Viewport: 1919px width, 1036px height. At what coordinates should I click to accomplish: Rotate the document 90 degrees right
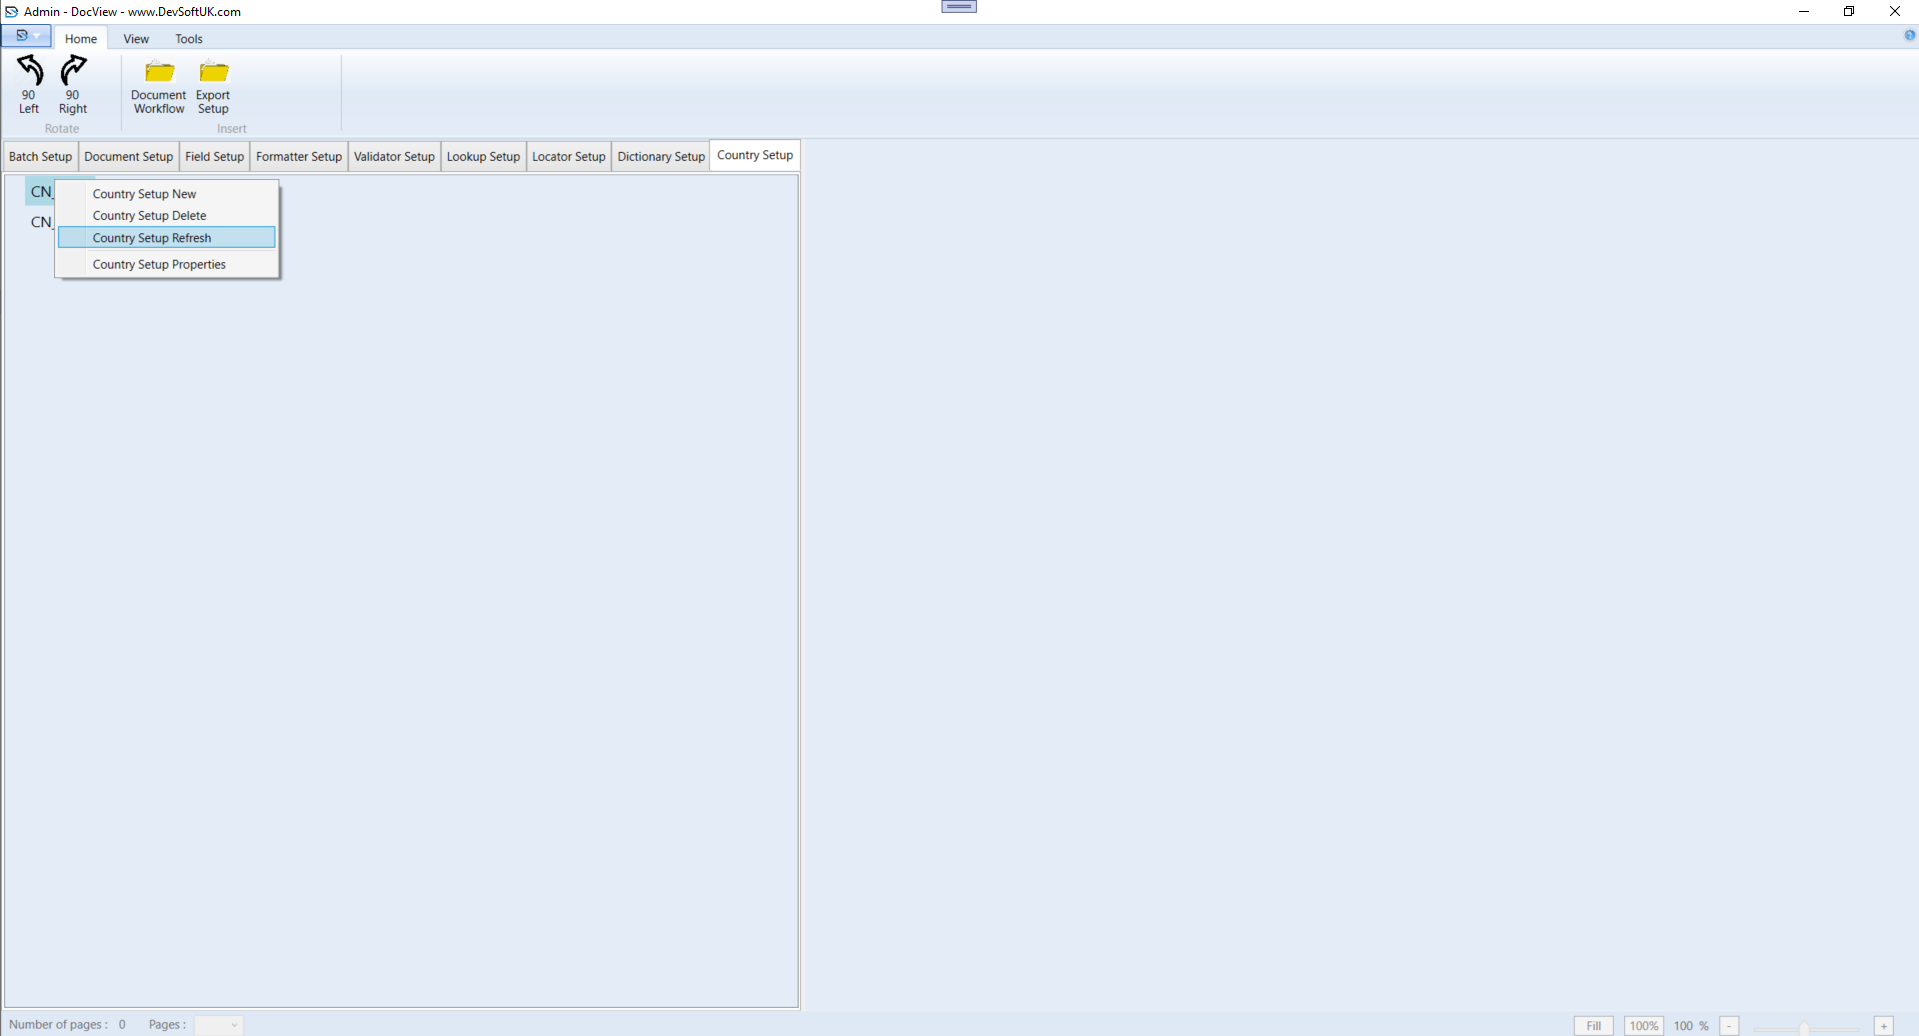[72, 85]
